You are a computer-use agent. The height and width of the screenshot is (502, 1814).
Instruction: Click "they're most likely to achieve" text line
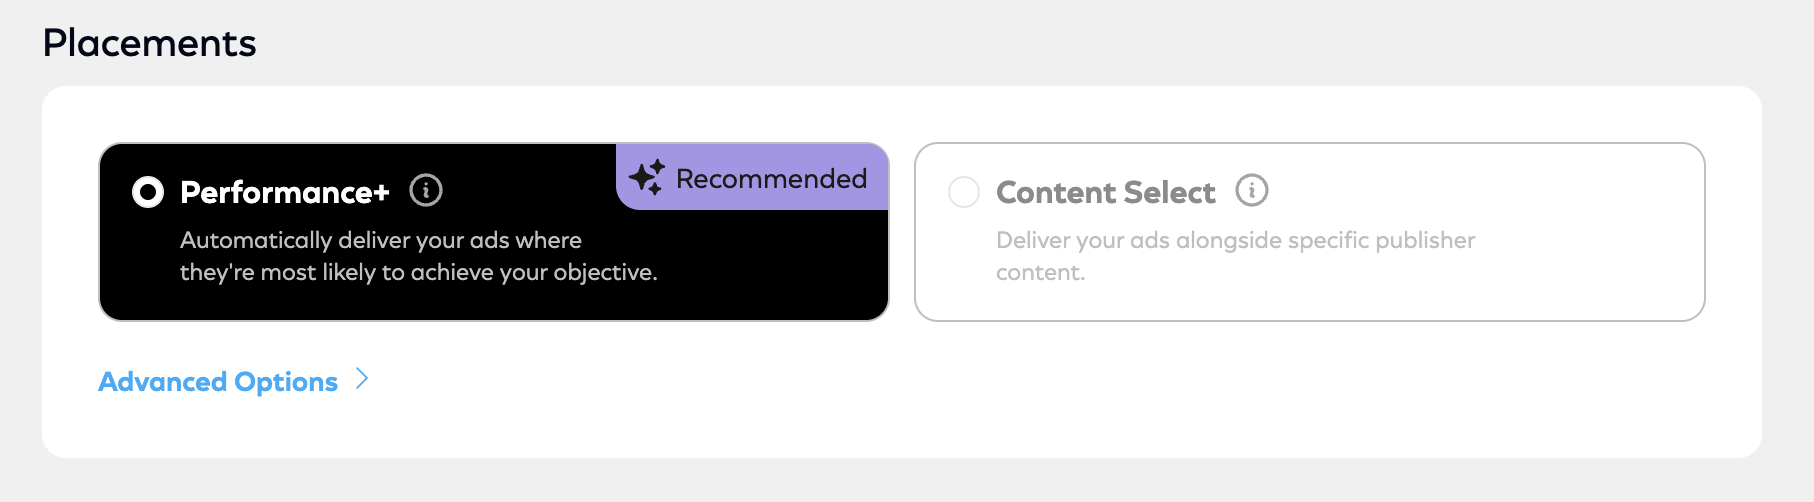418,272
